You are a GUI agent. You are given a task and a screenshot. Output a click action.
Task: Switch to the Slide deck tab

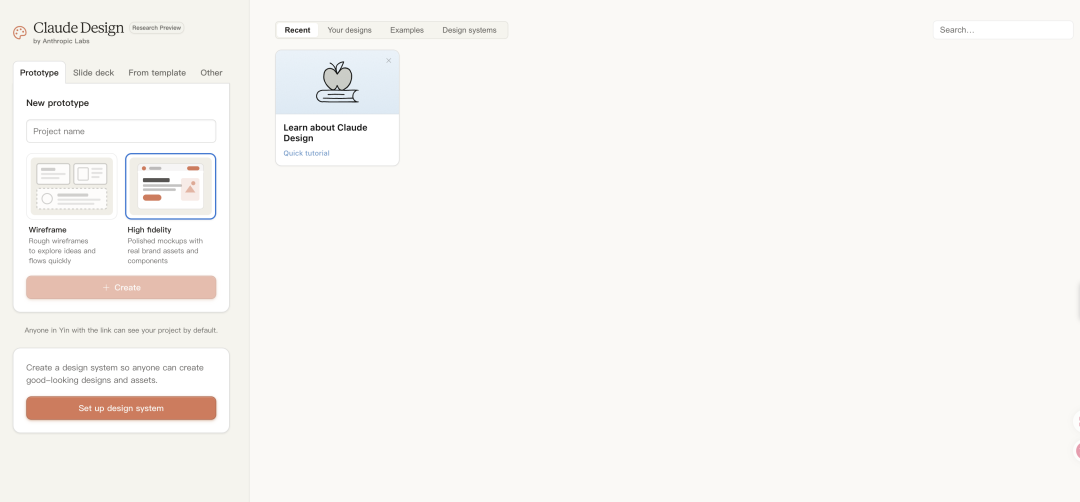(x=94, y=73)
